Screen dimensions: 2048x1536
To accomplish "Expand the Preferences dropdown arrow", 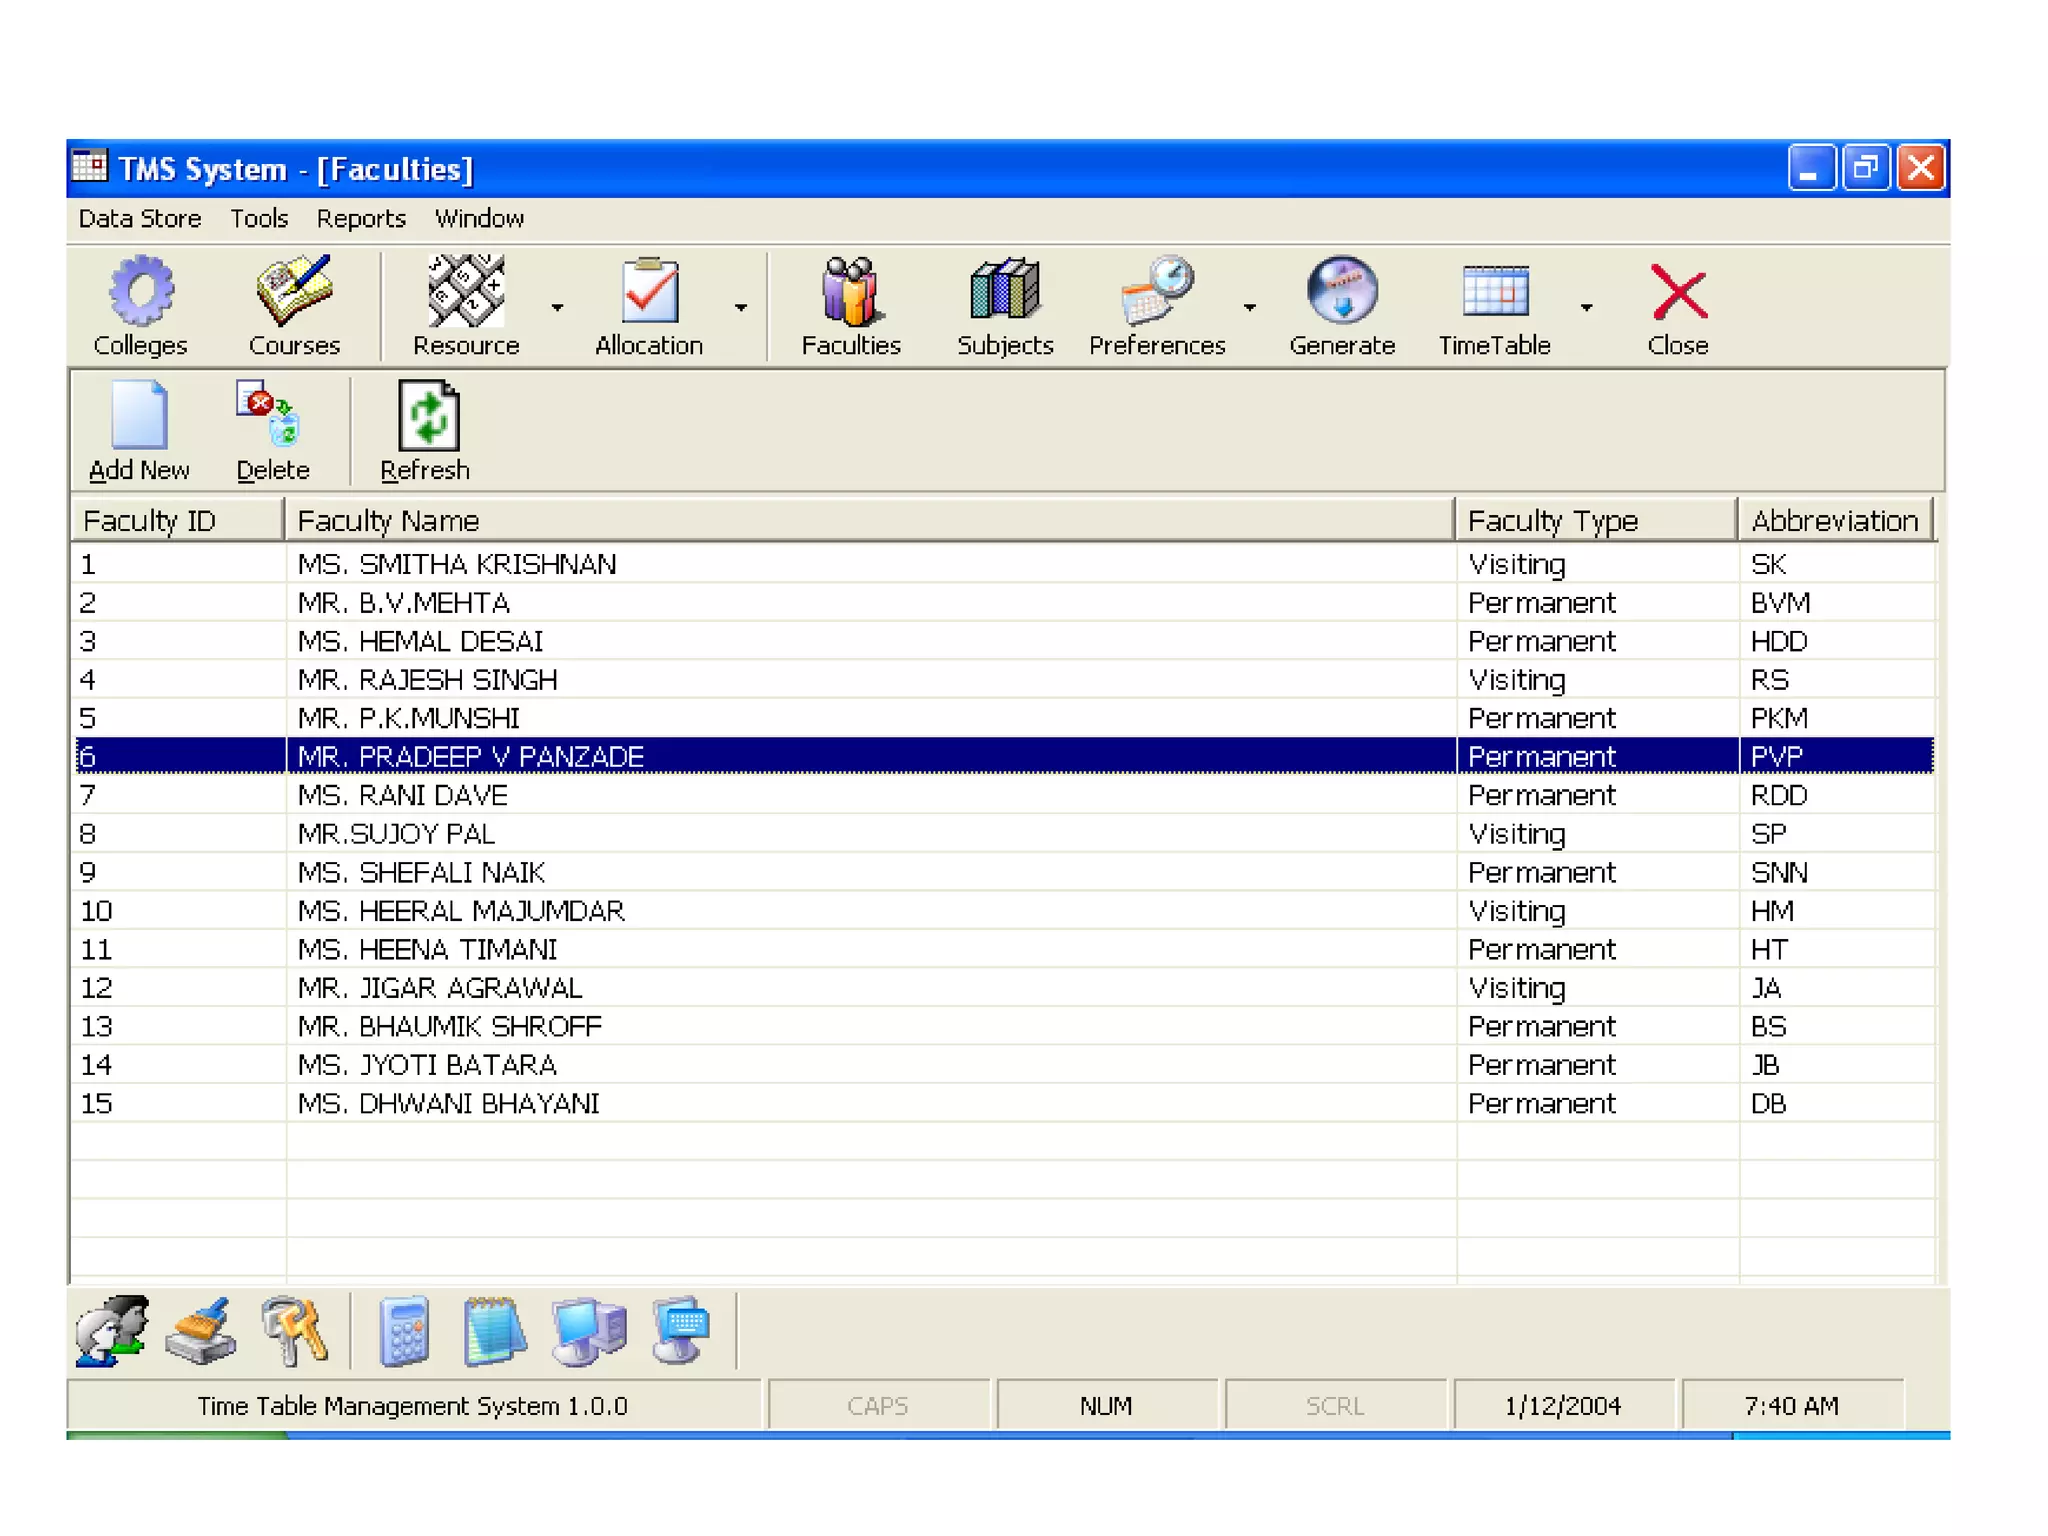I will [x=1250, y=307].
